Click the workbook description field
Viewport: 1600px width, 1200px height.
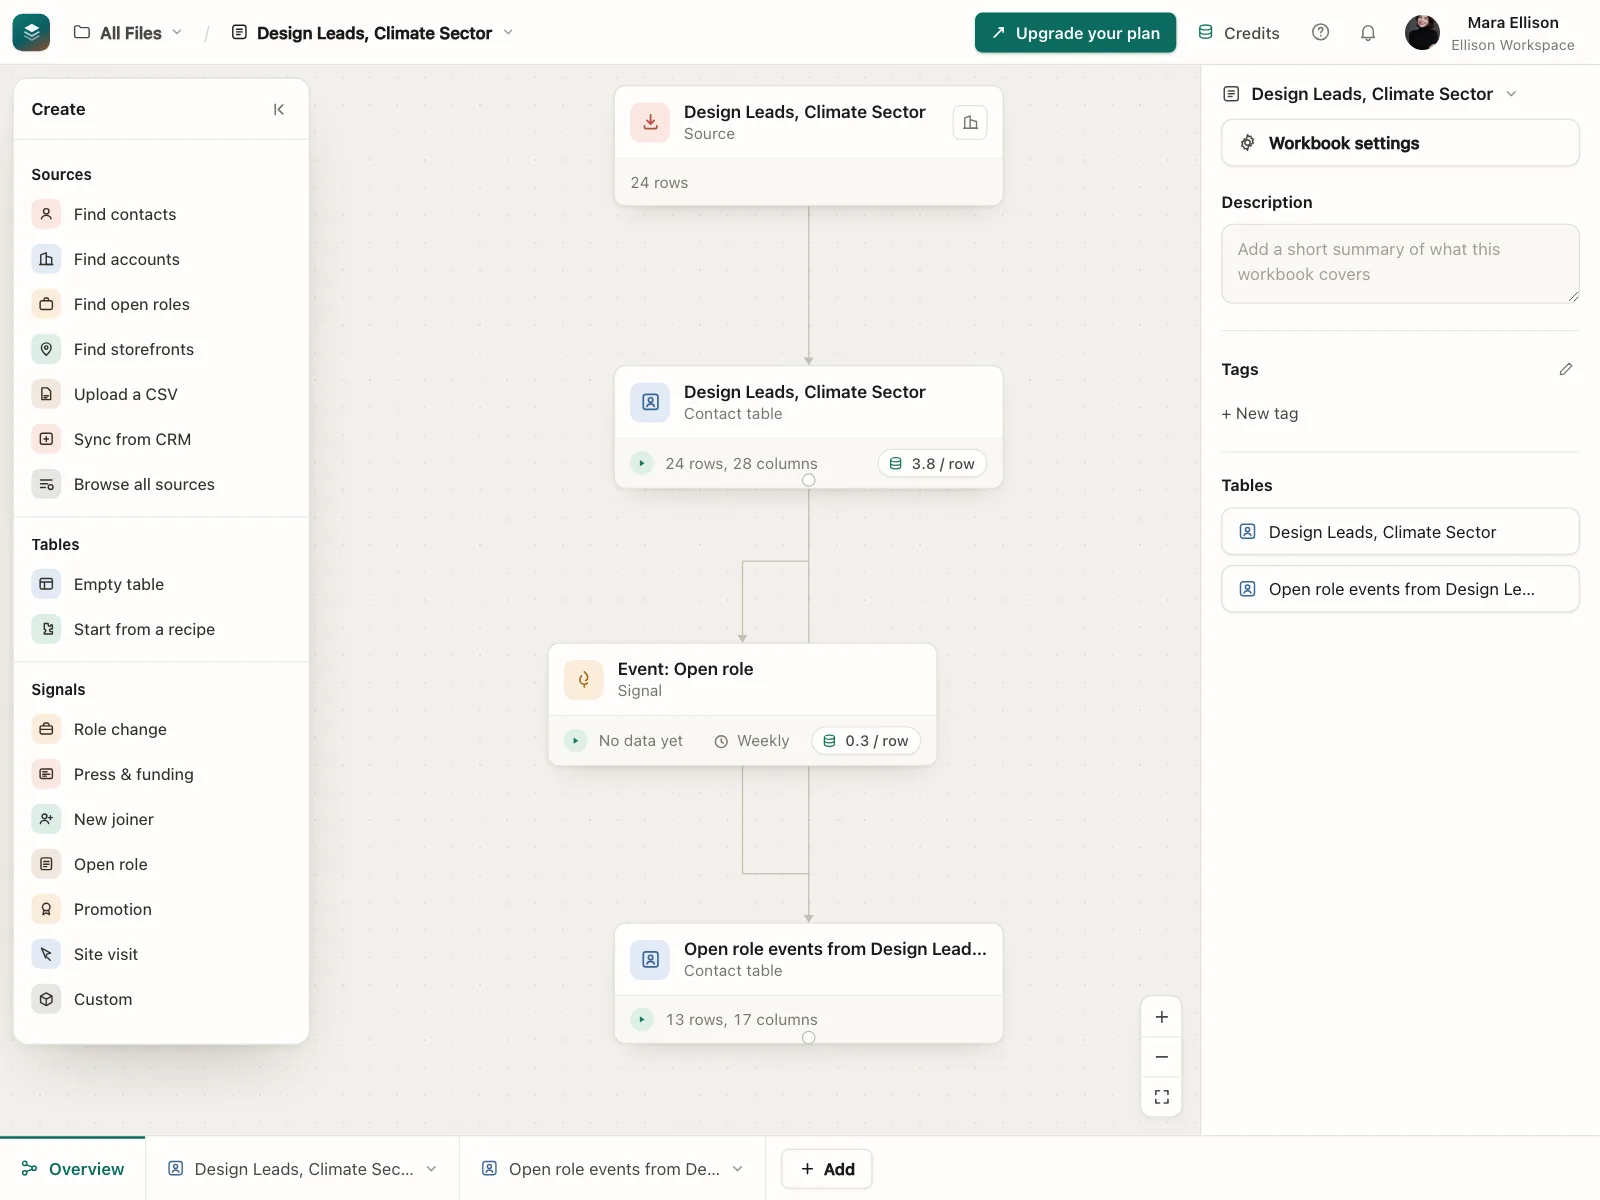click(1400, 264)
